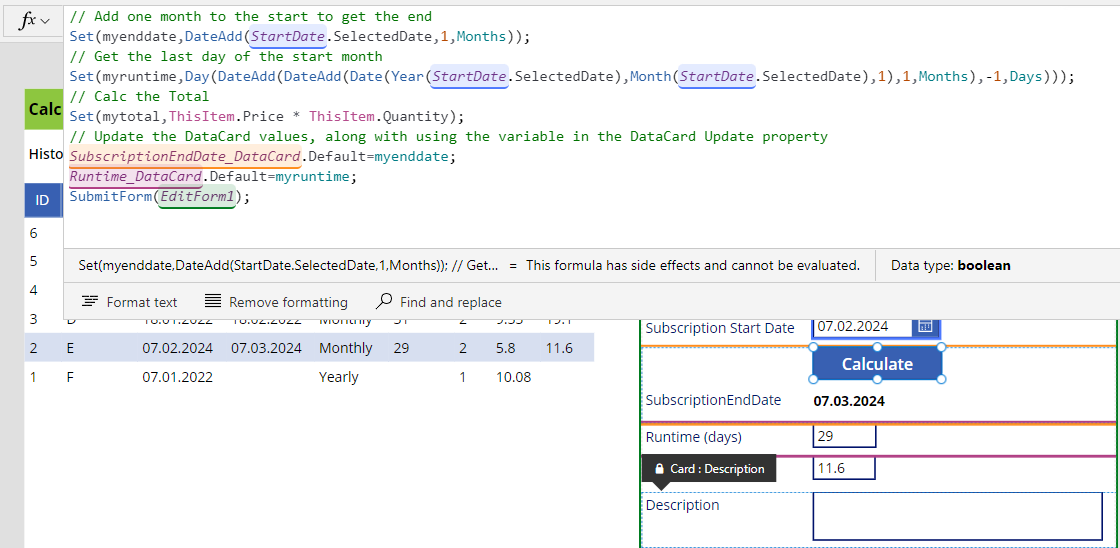Click the lock icon on Card : Description

[659, 468]
